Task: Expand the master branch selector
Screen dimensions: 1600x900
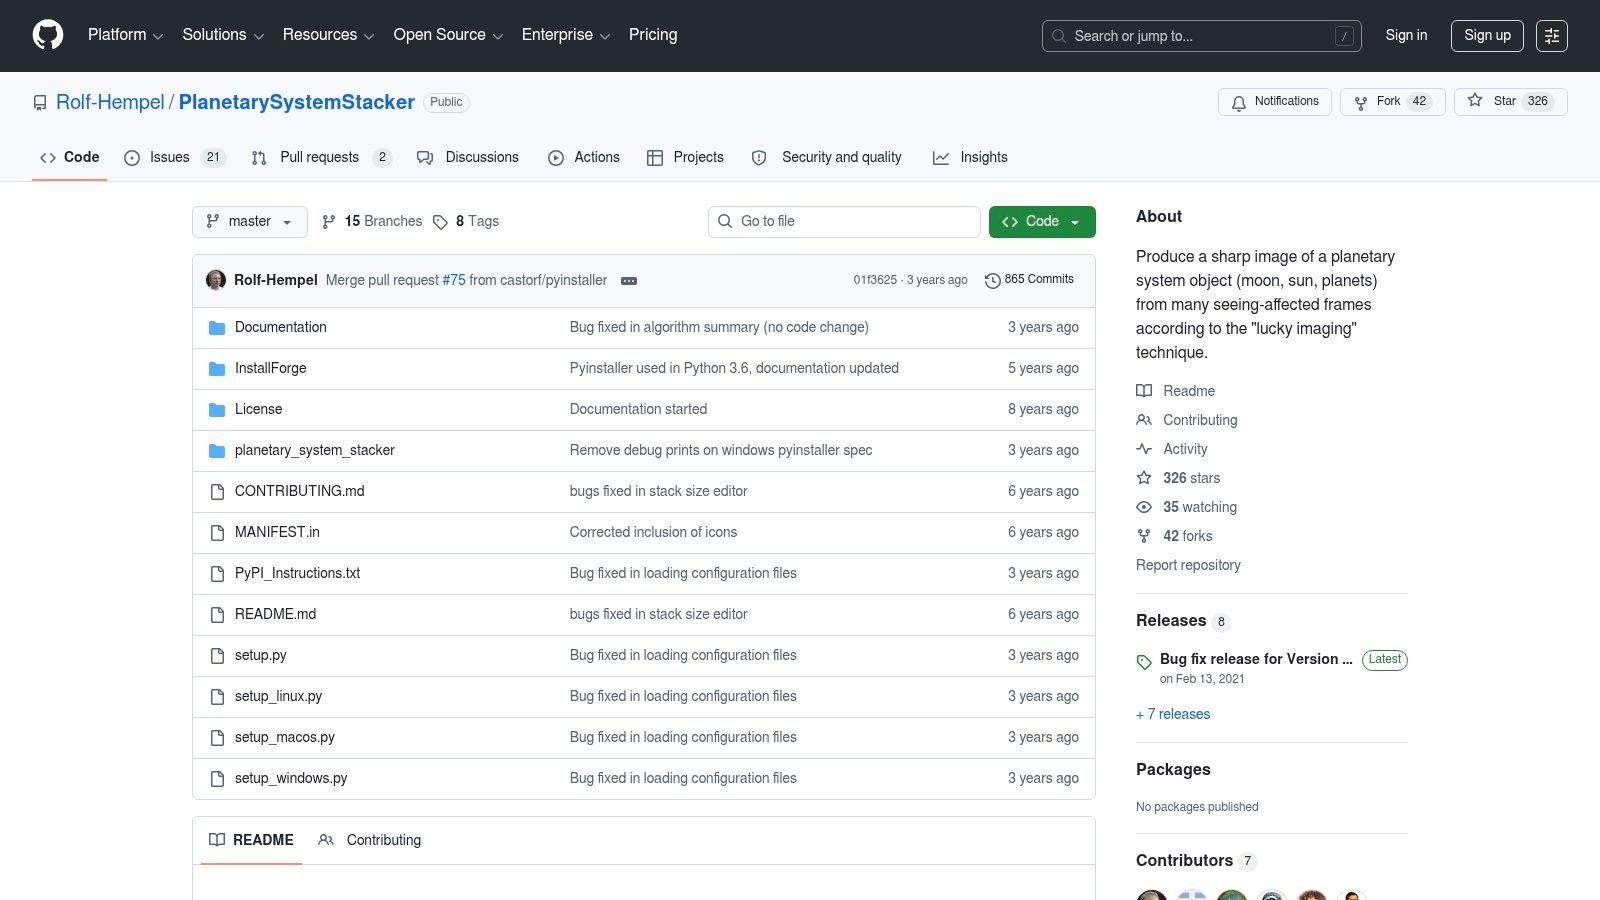Action: point(250,222)
